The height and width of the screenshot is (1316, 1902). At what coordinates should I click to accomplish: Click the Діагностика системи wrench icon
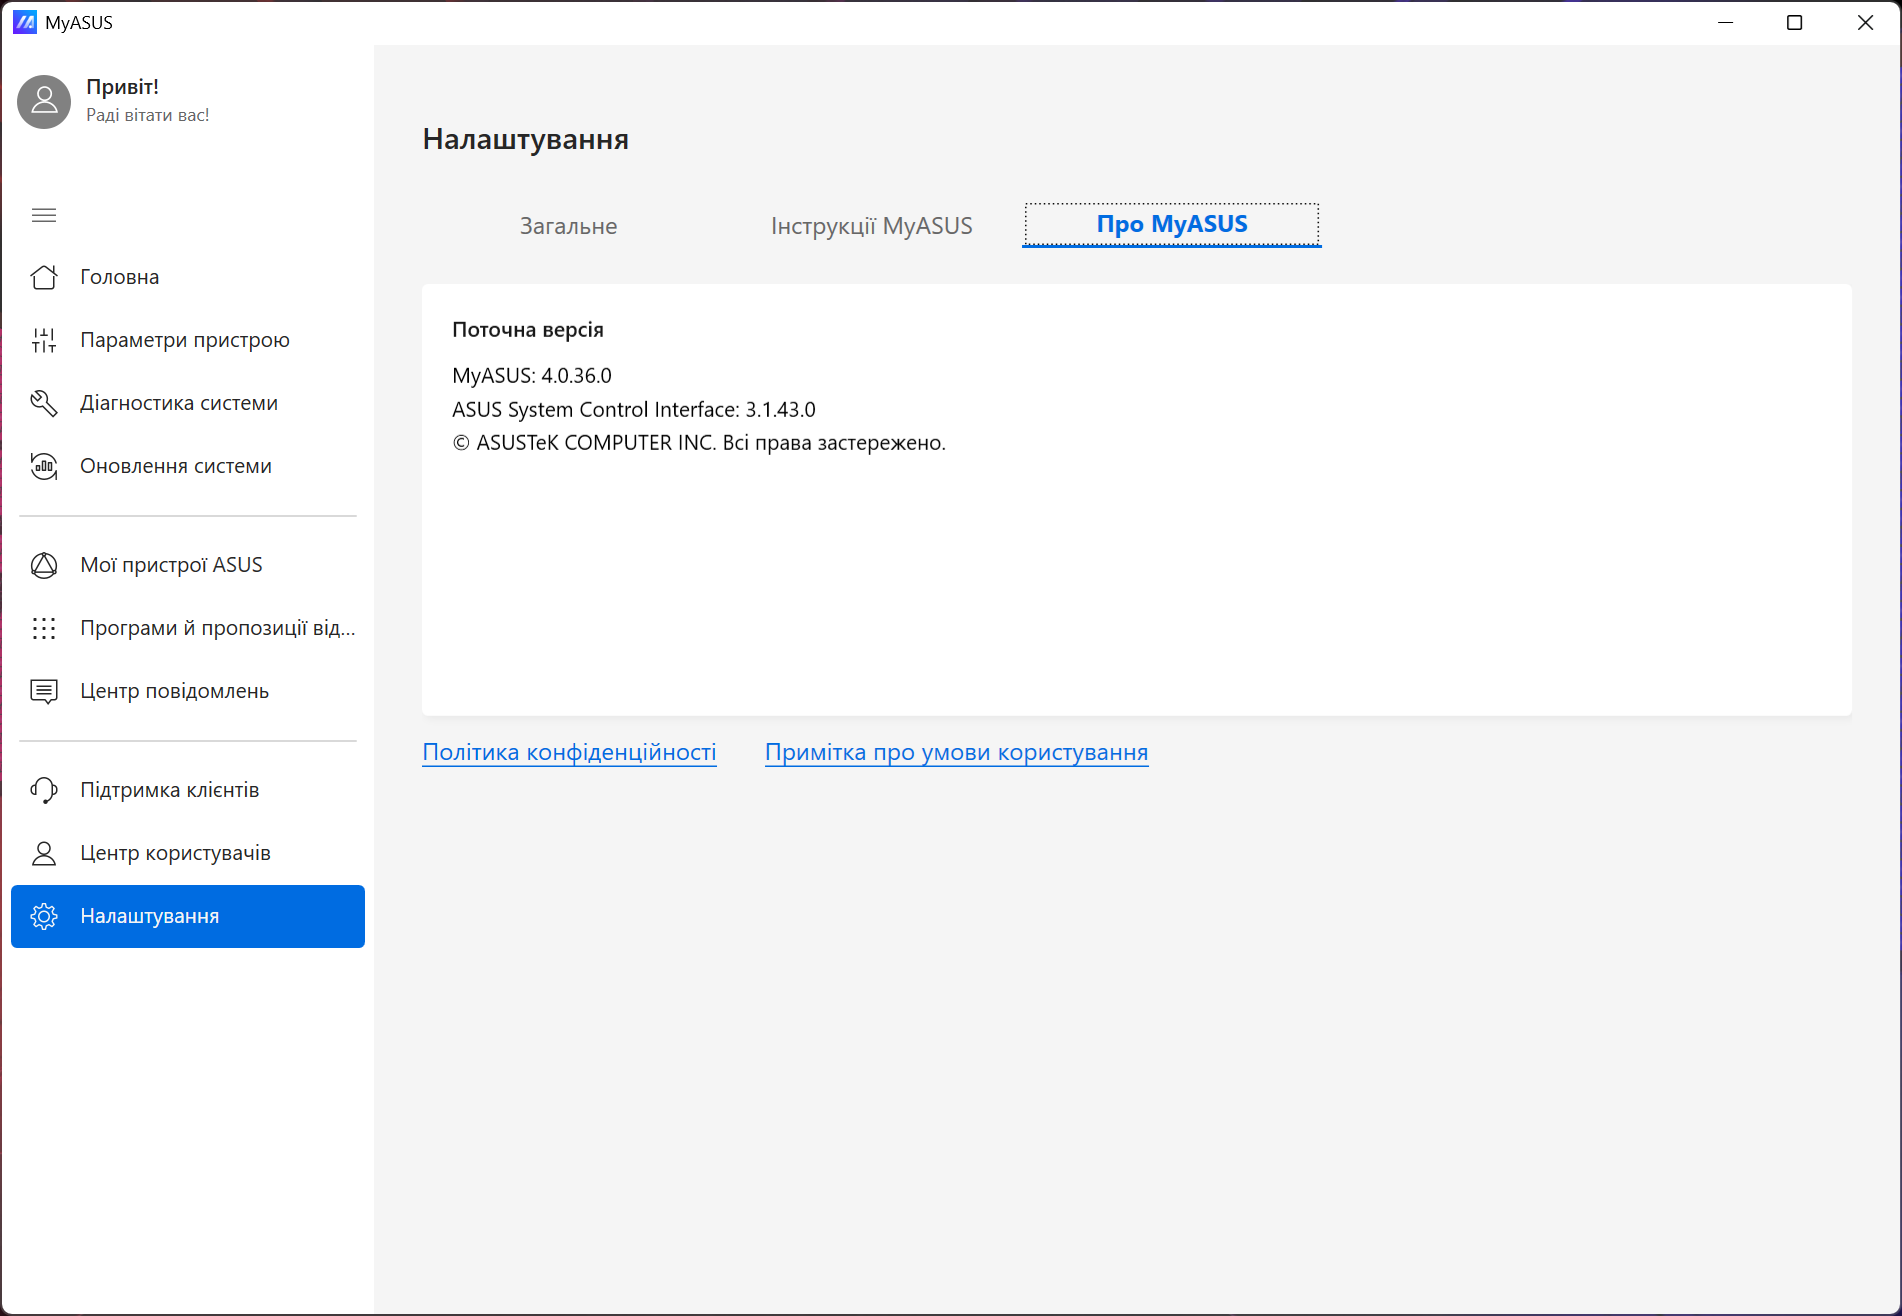coord(44,403)
